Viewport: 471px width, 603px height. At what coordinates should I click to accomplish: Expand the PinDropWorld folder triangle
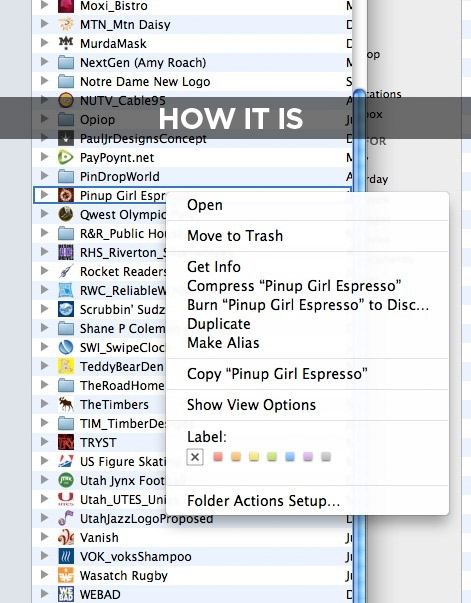pyautogui.click(x=45, y=176)
